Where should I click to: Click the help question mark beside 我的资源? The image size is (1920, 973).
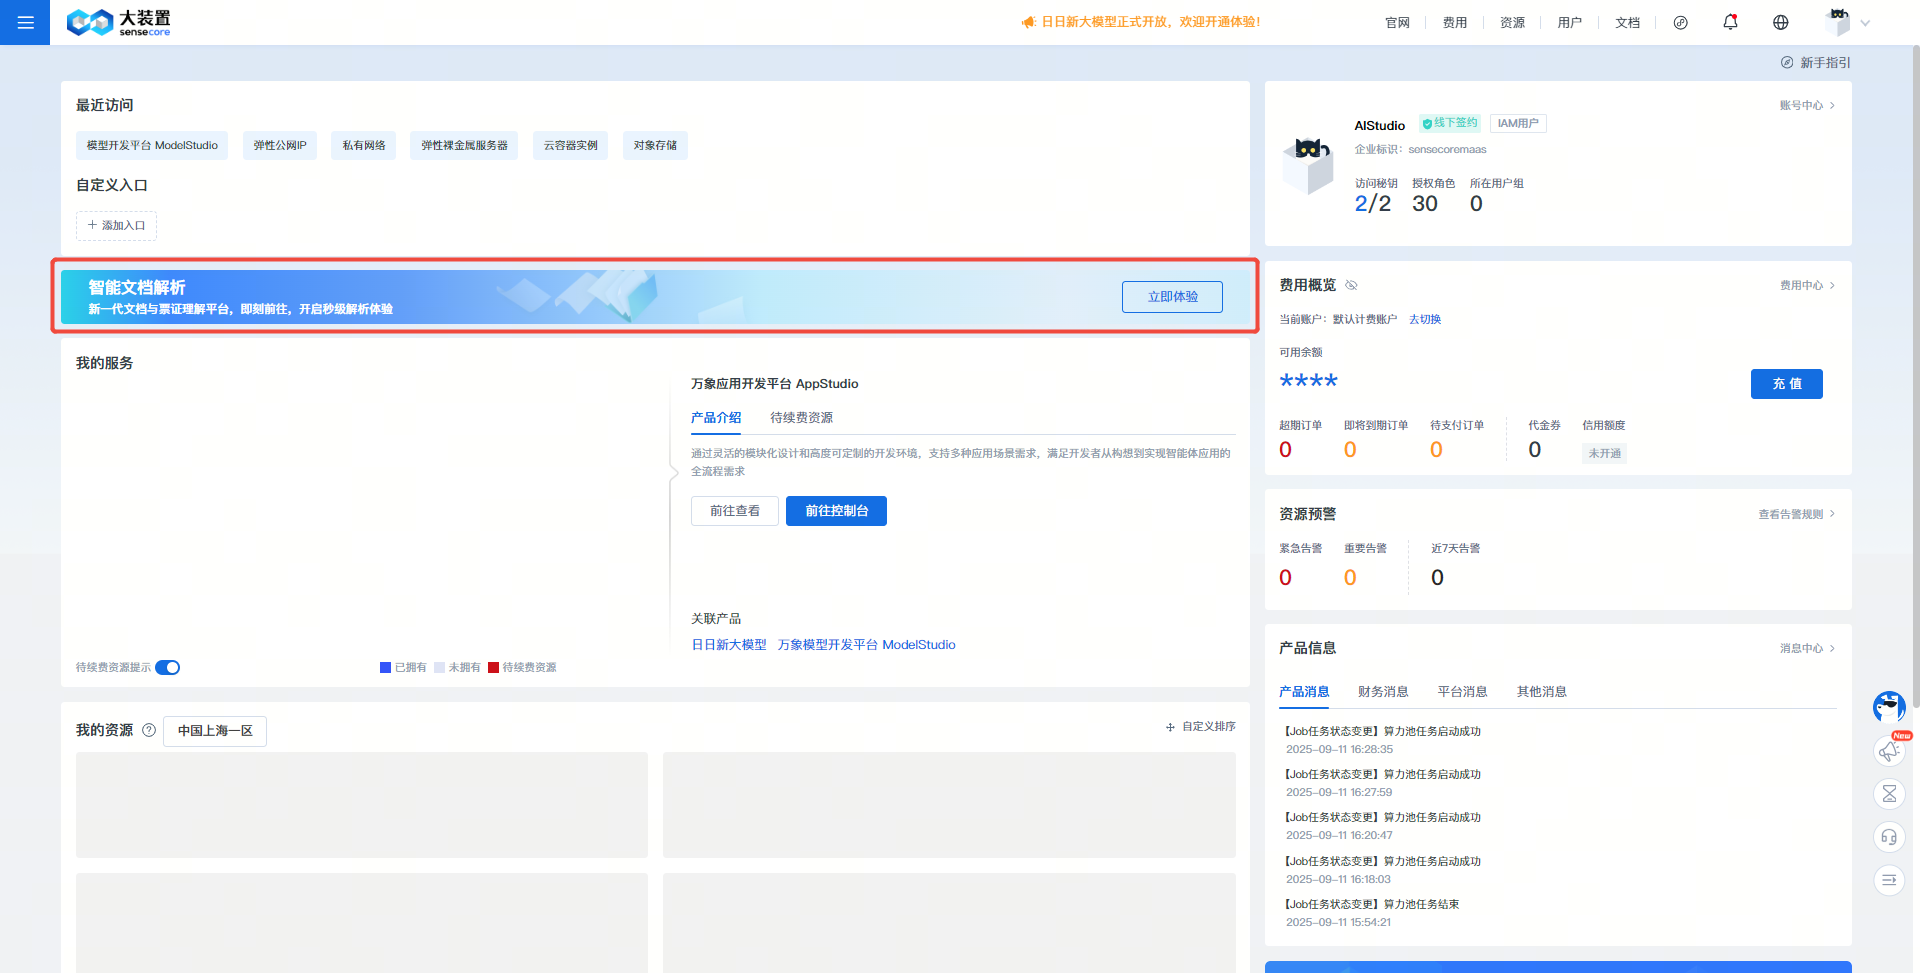click(149, 730)
